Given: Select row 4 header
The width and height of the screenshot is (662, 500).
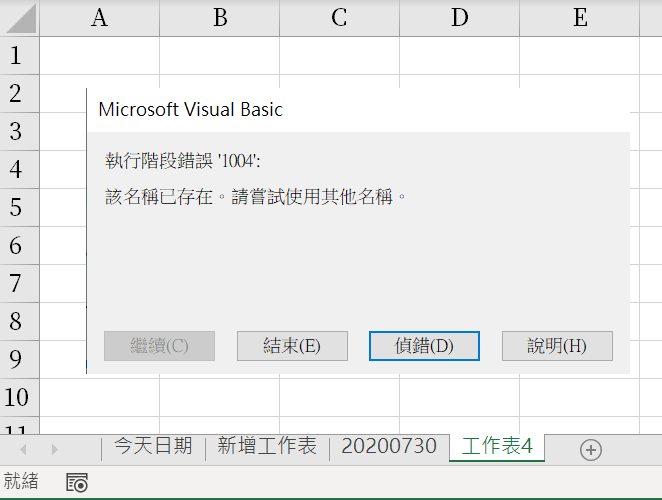Looking at the screenshot, I should (x=19, y=170).
